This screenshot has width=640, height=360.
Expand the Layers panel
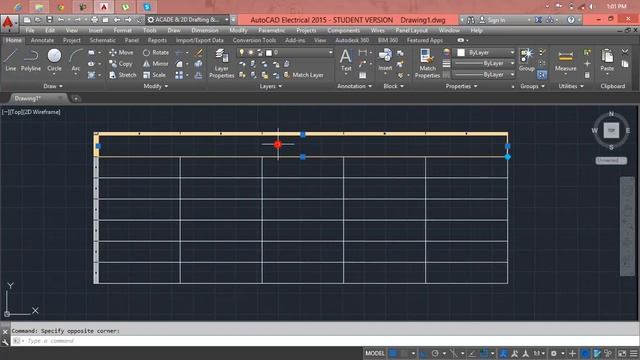(271, 86)
